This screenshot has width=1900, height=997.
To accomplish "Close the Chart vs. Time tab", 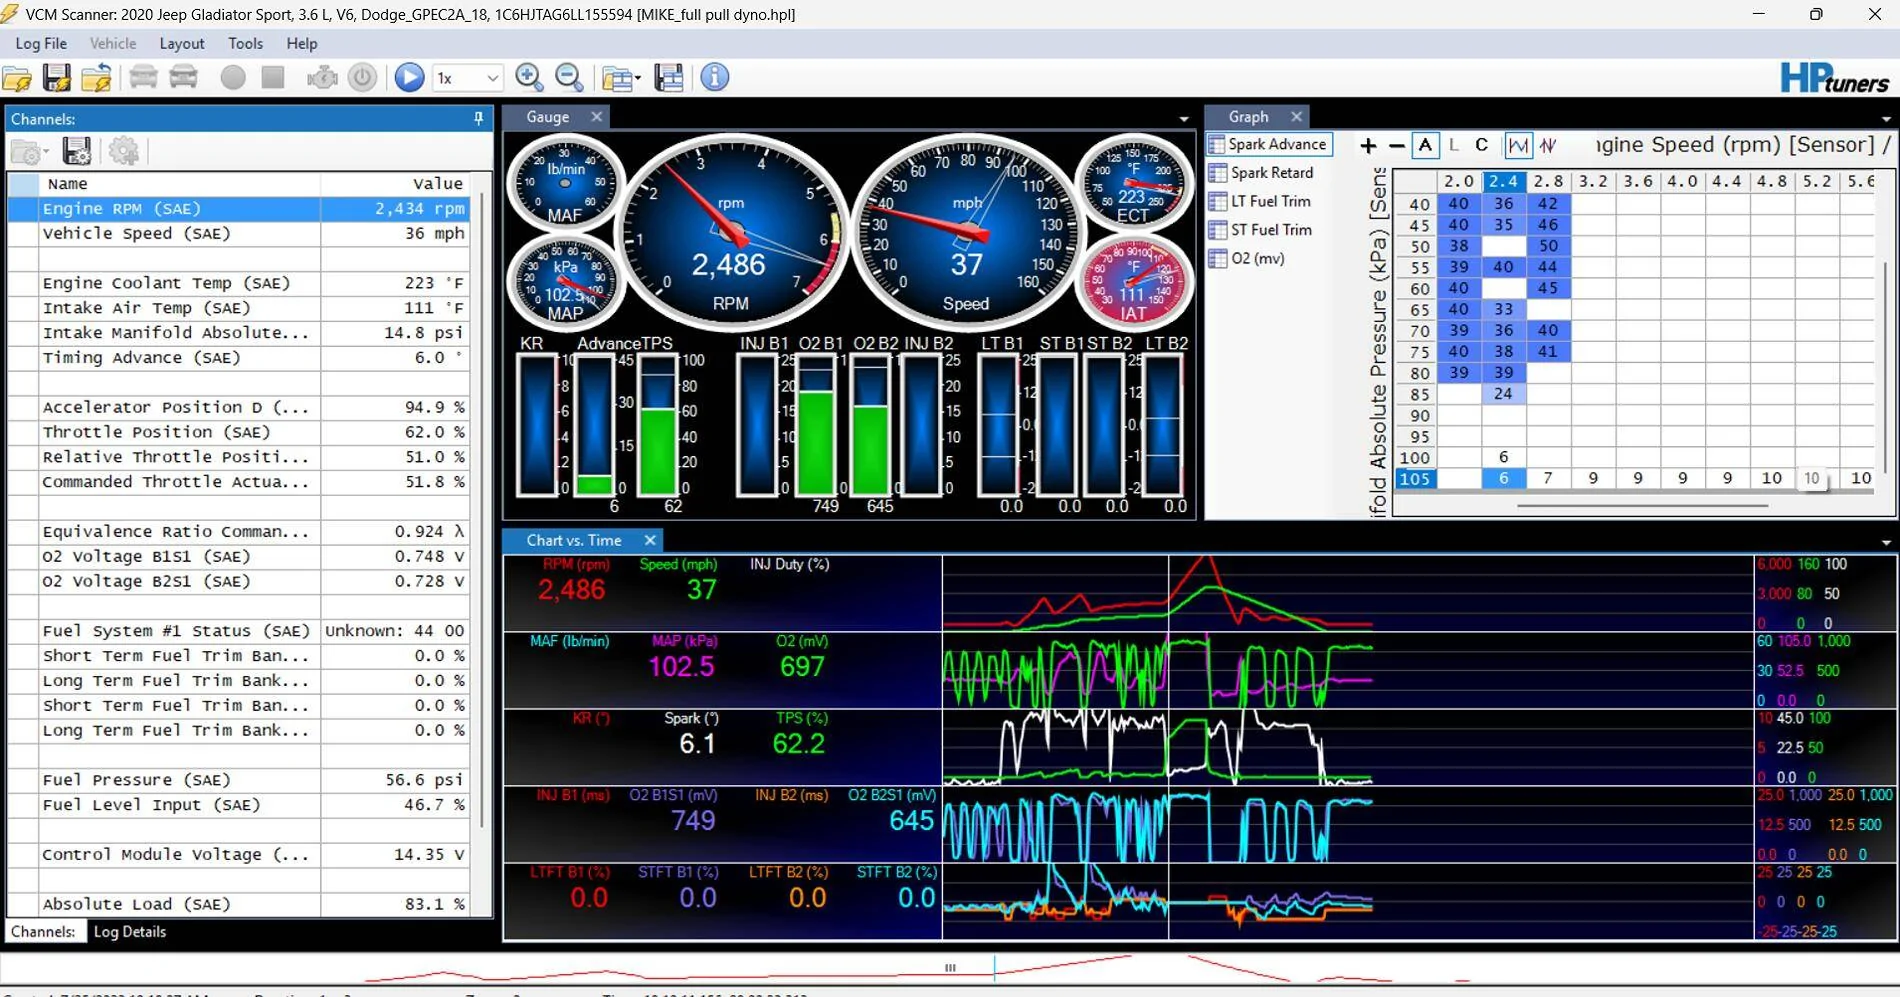I will point(650,540).
